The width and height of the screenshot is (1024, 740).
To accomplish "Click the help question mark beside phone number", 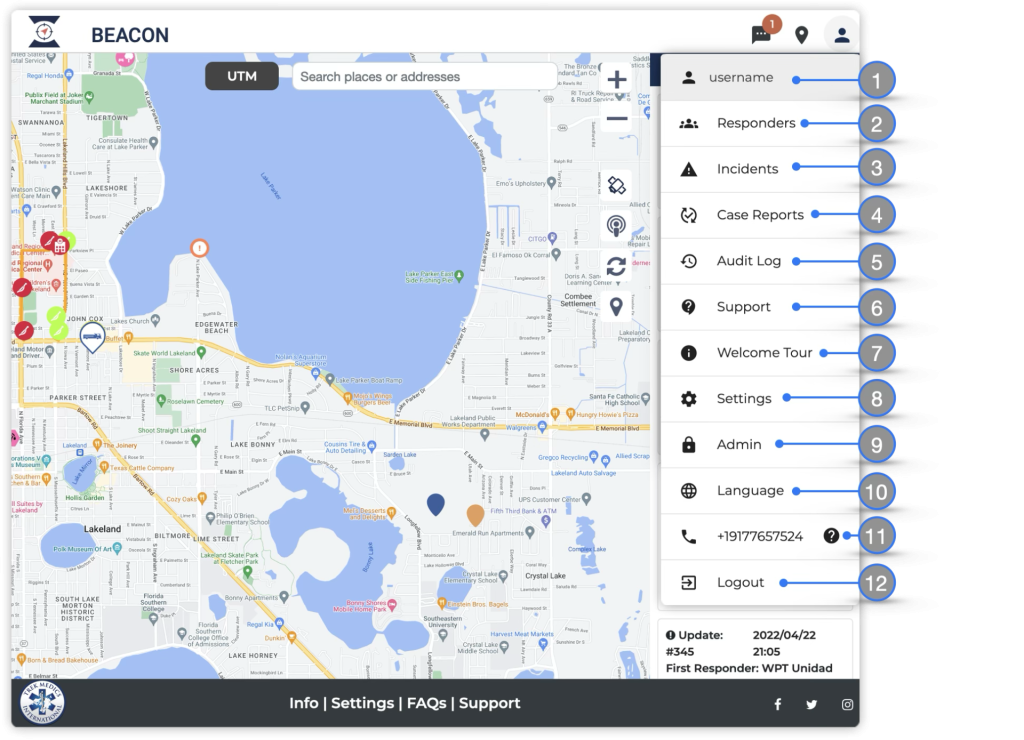I will point(831,536).
